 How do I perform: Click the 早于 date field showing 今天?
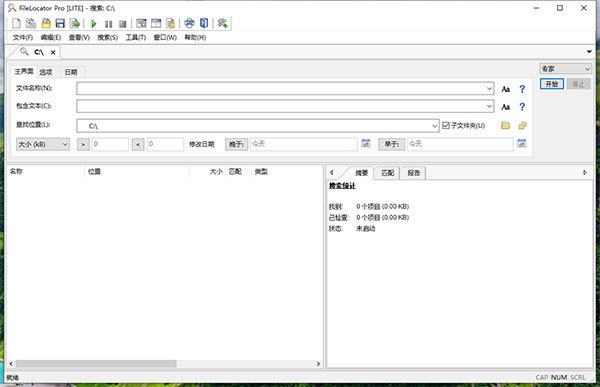pyautogui.click(x=460, y=144)
